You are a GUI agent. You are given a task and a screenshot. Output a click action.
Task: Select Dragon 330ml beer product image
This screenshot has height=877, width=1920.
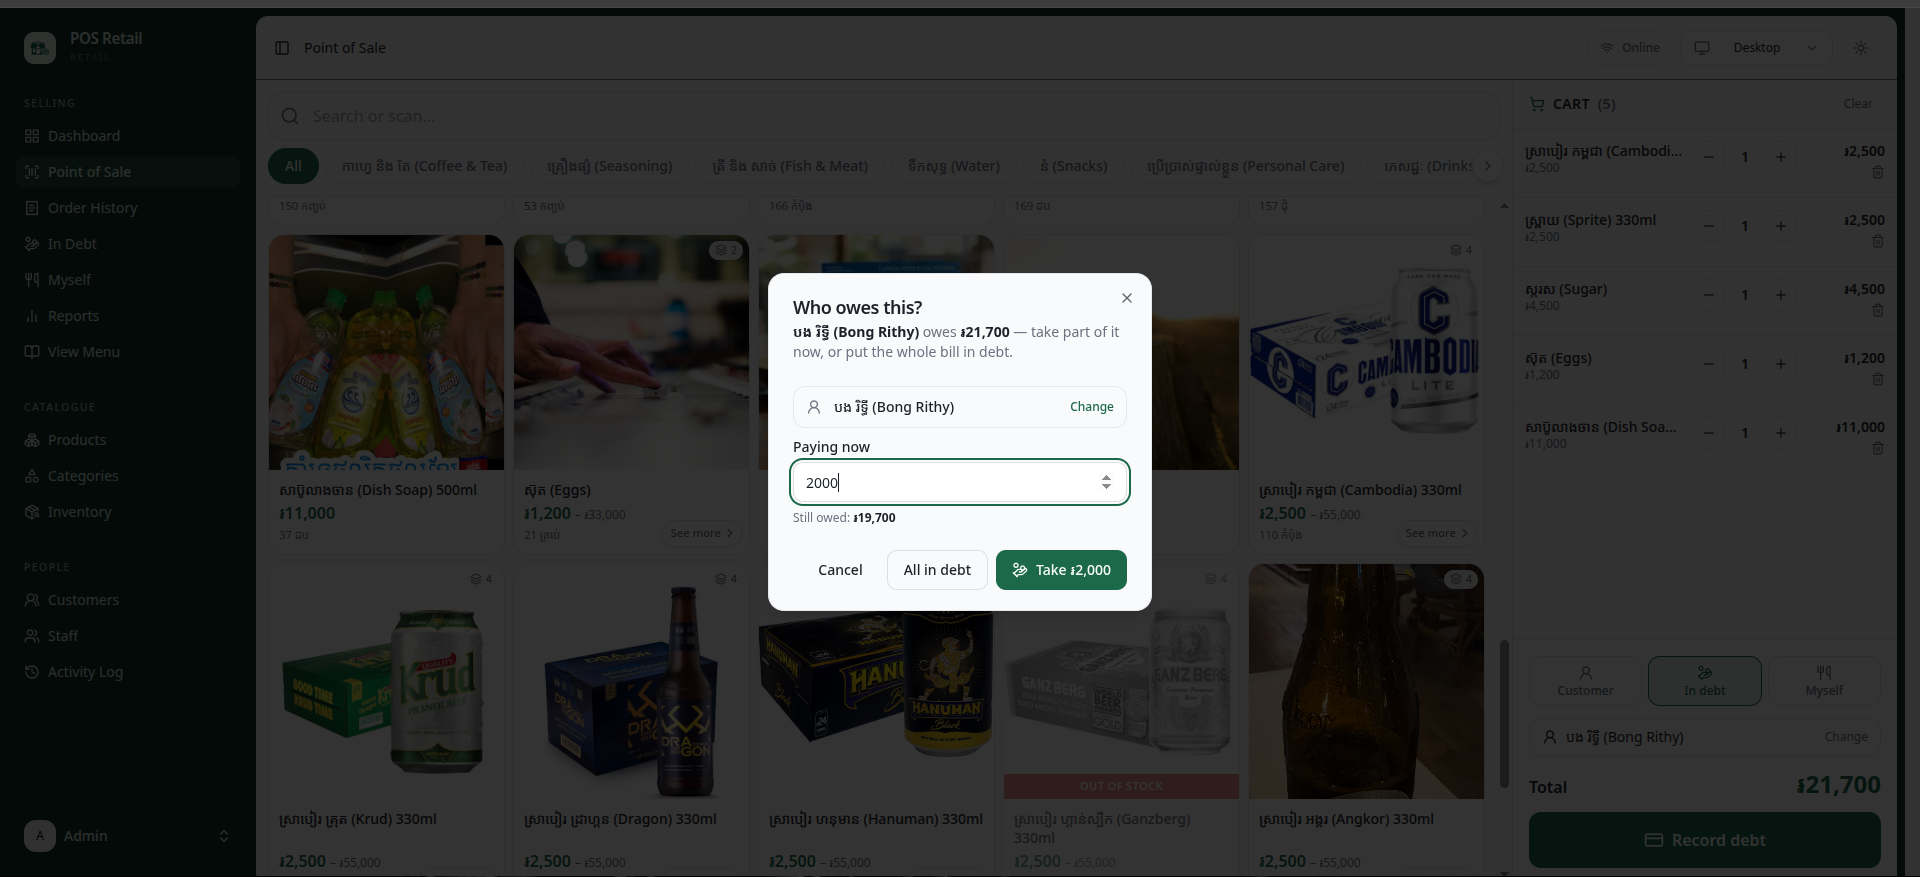click(631, 681)
